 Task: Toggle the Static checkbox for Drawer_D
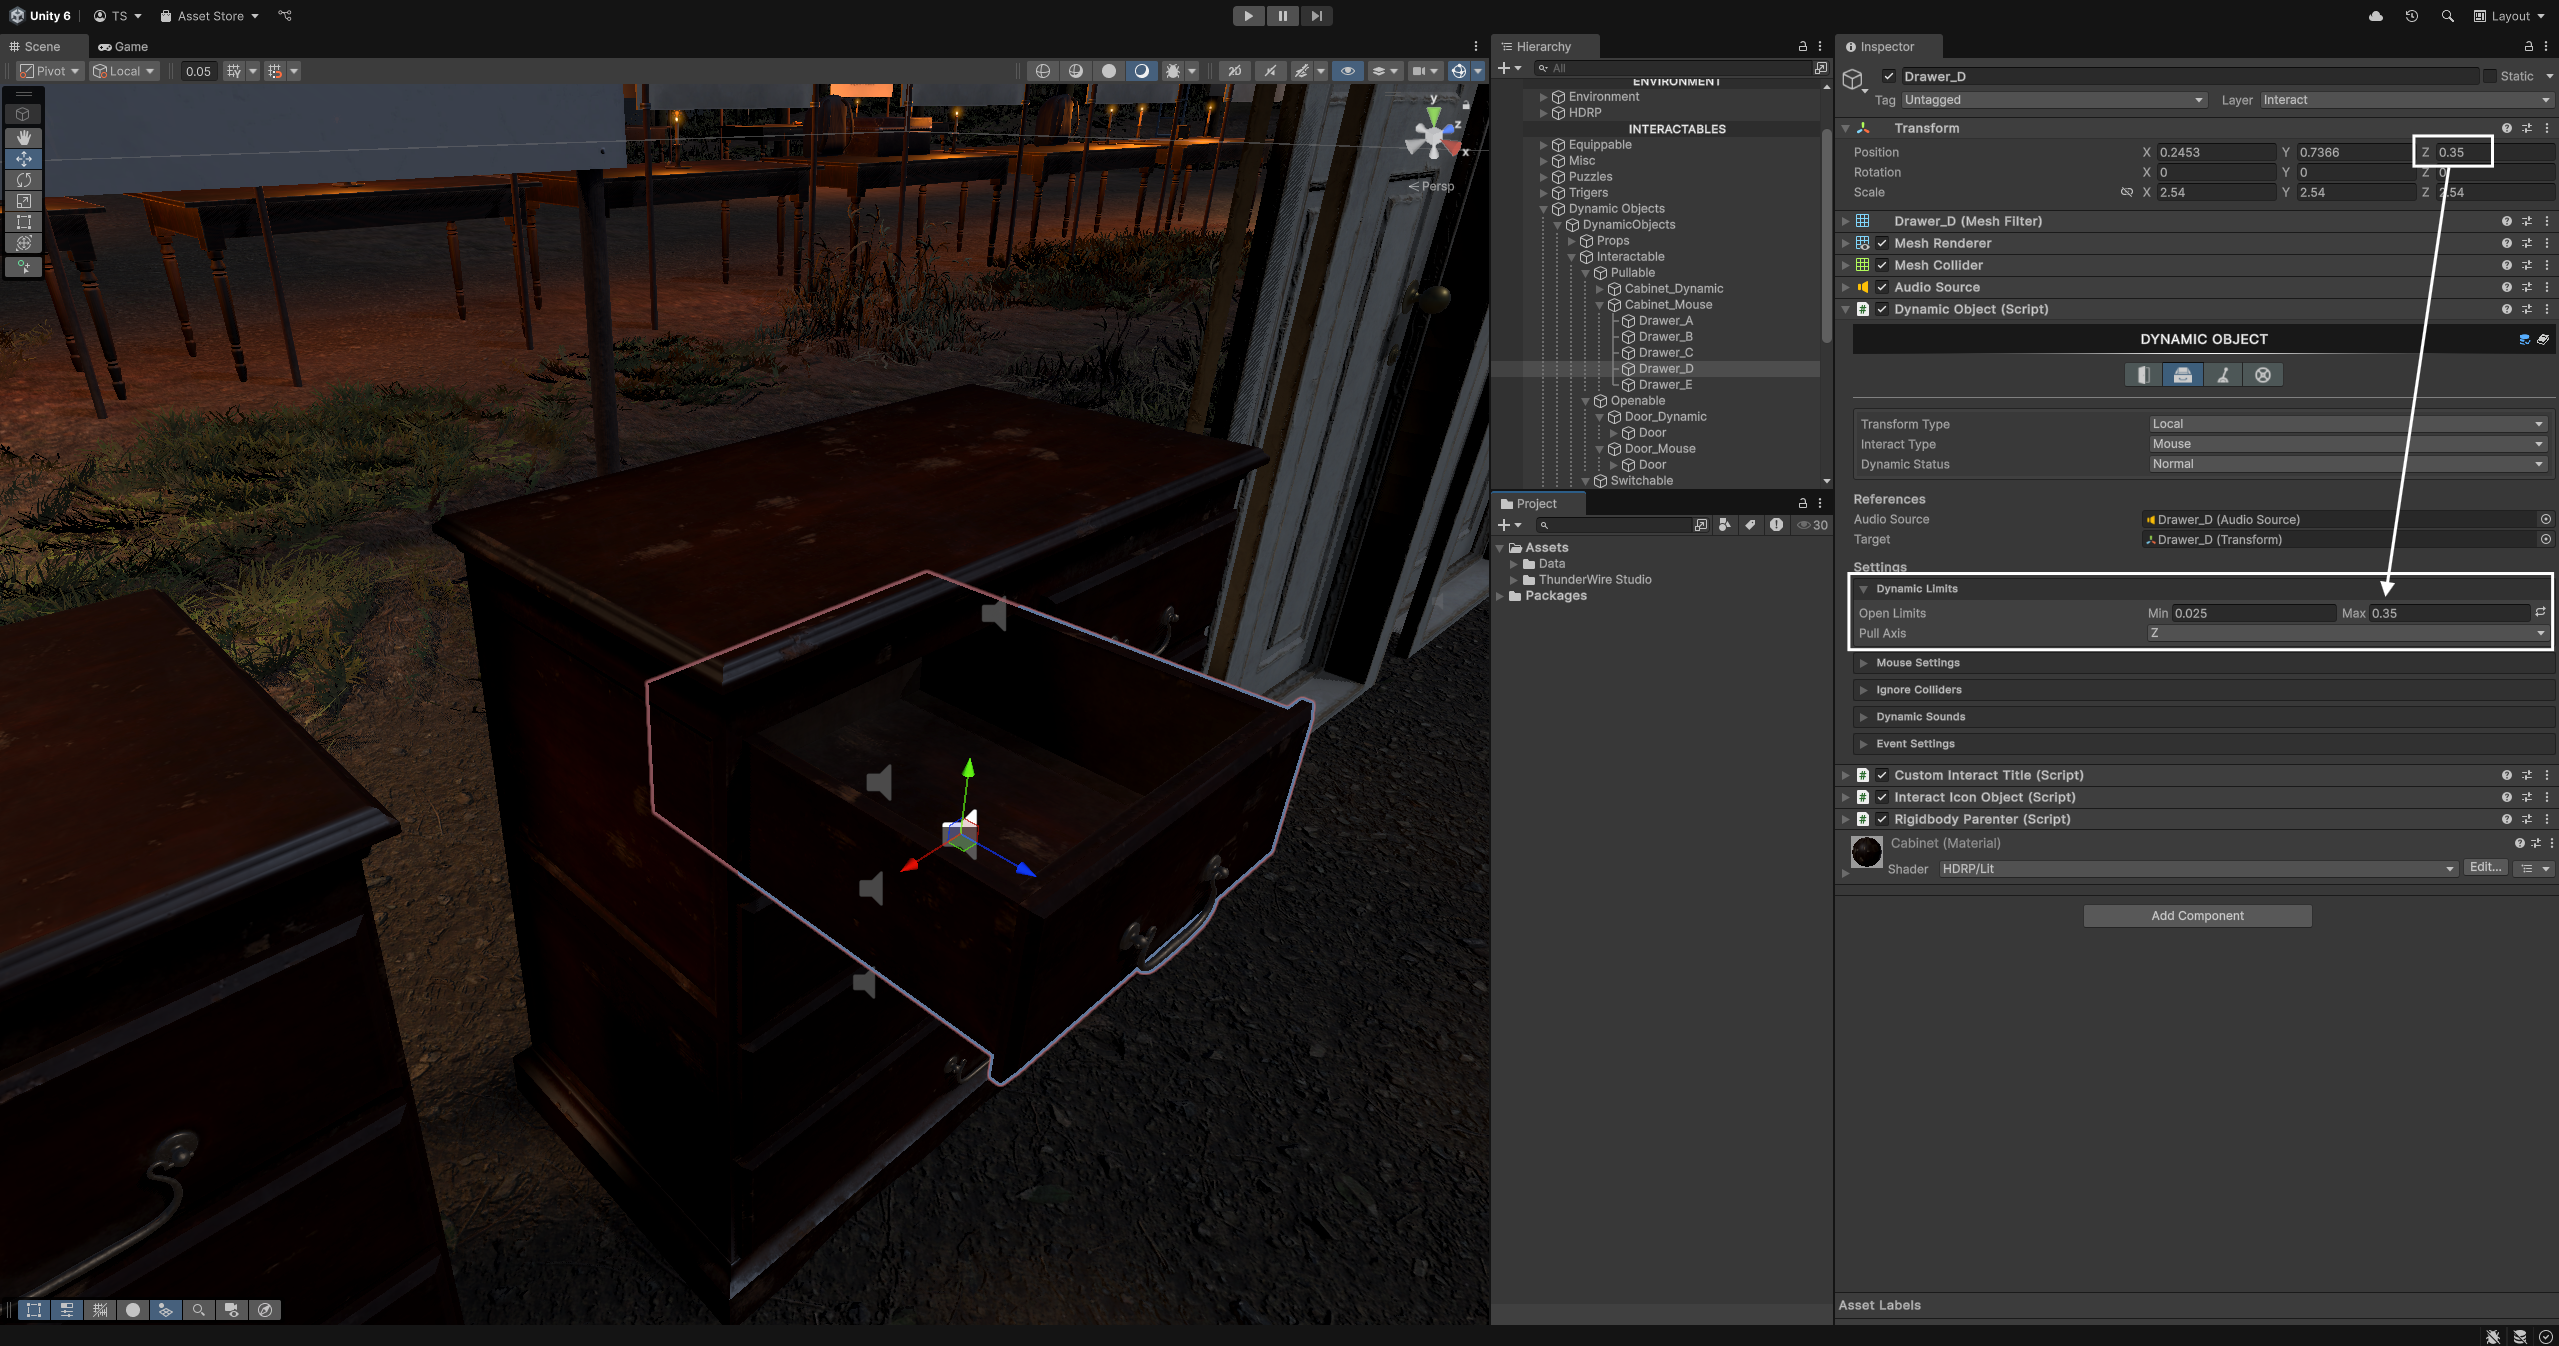coord(2490,76)
